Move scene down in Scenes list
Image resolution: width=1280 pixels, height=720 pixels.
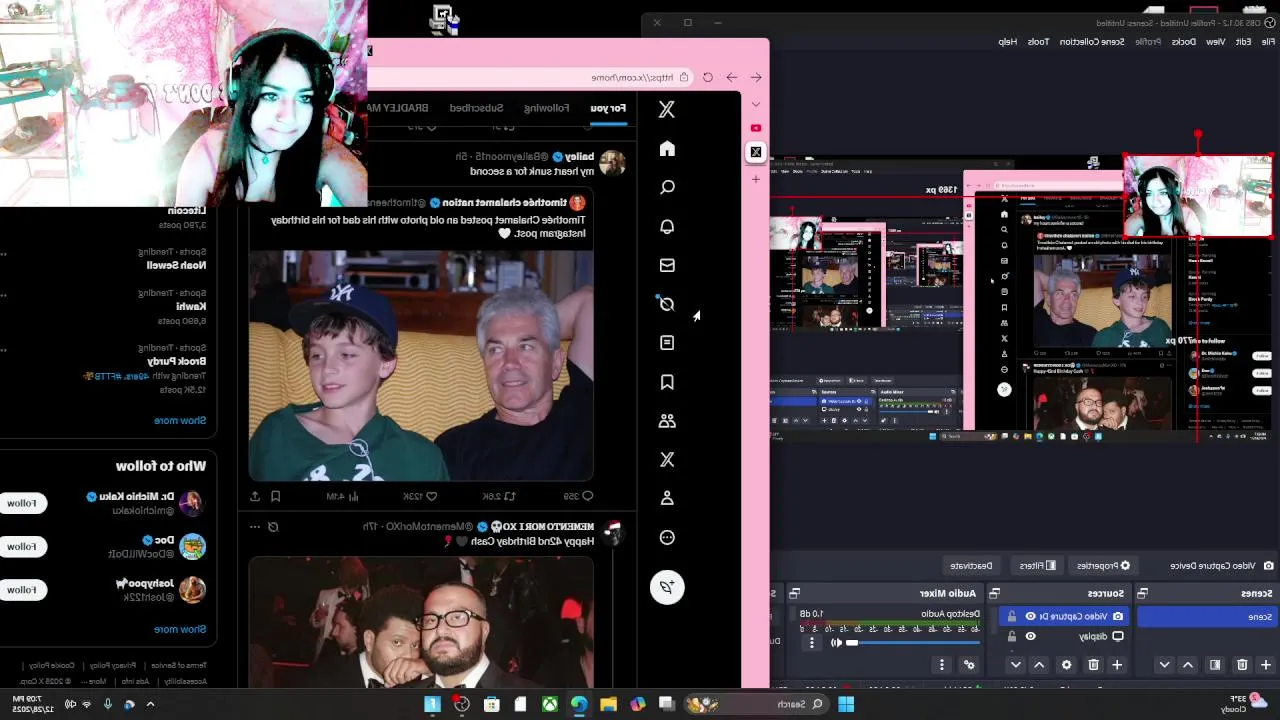click(x=1164, y=665)
